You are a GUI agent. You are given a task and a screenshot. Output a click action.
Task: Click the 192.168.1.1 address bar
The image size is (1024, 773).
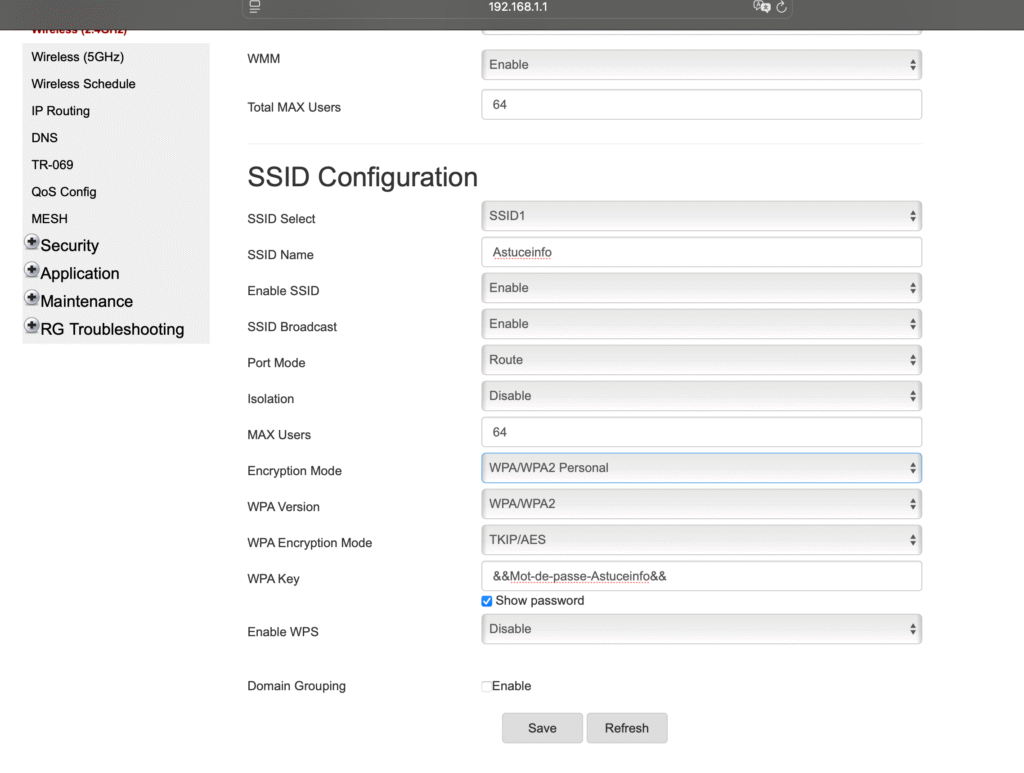coord(518,7)
